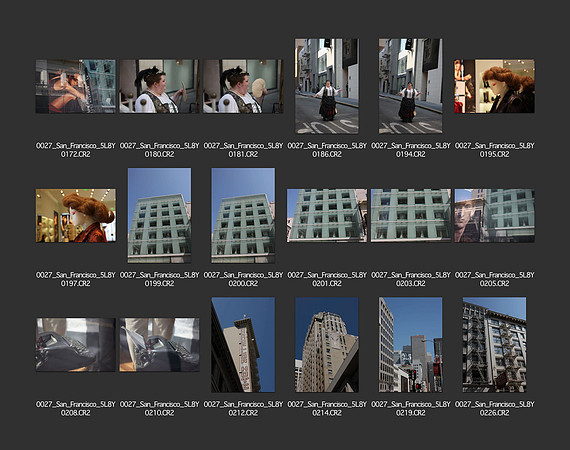Click filename label ending 0200.CR2
This screenshot has height=450, width=570.
click(243, 279)
